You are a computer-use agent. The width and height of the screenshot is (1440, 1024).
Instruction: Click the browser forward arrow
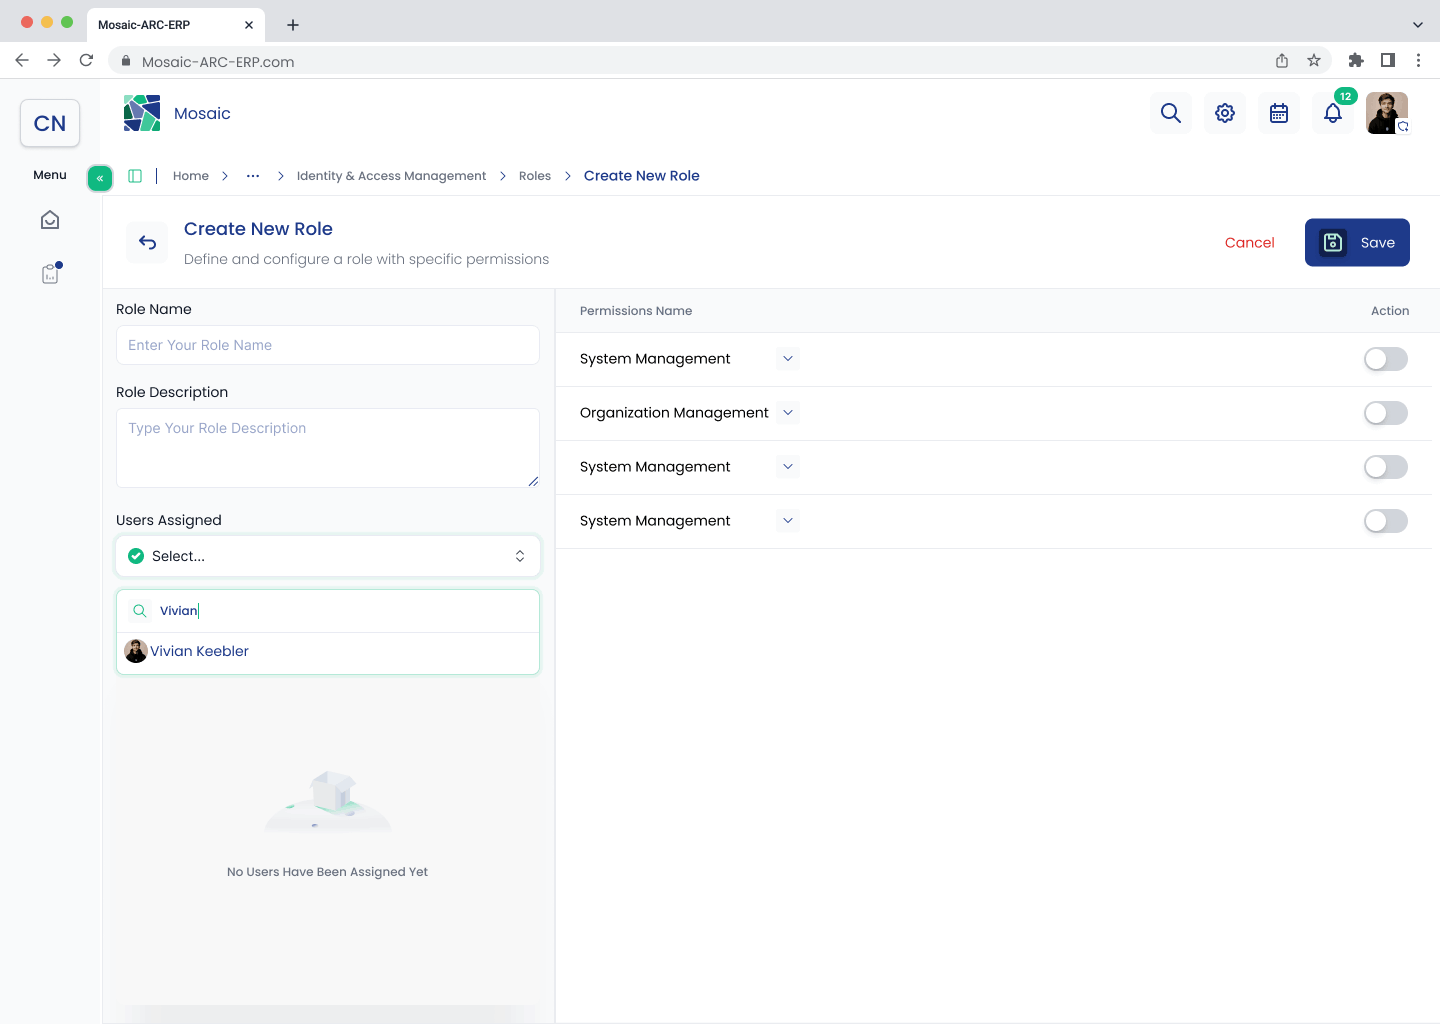[54, 60]
